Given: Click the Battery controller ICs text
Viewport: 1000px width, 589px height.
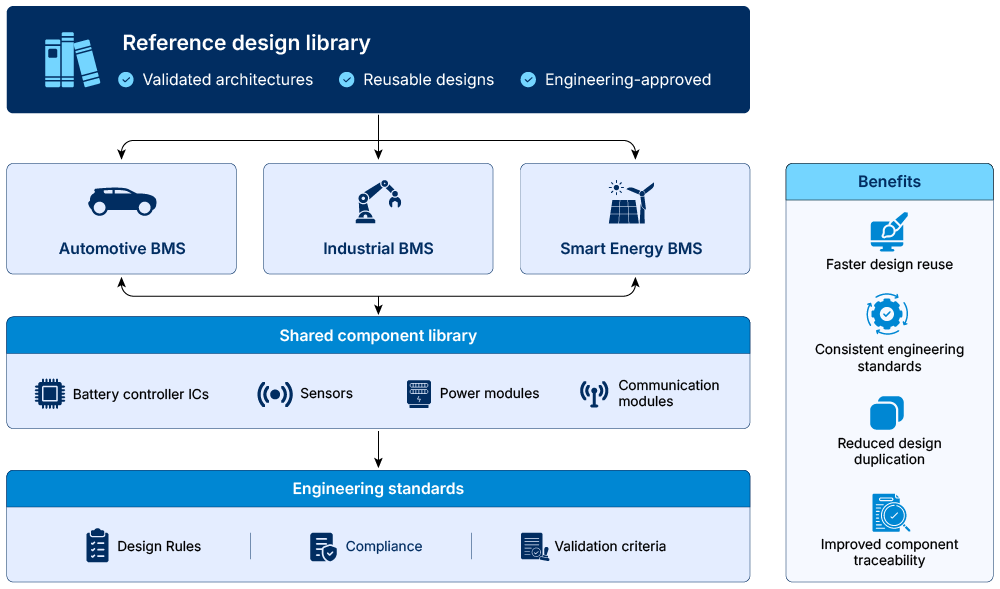Looking at the screenshot, I should pyautogui.click(x=141, y=395).
